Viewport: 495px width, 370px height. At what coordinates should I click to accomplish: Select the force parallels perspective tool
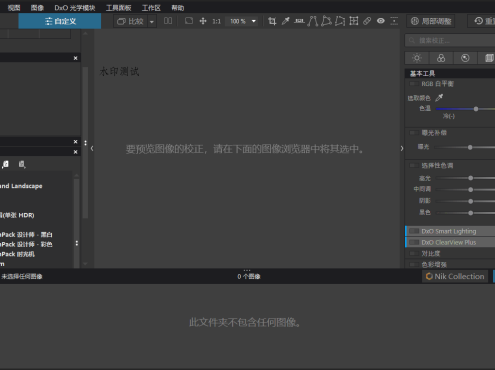pos(313,21)
